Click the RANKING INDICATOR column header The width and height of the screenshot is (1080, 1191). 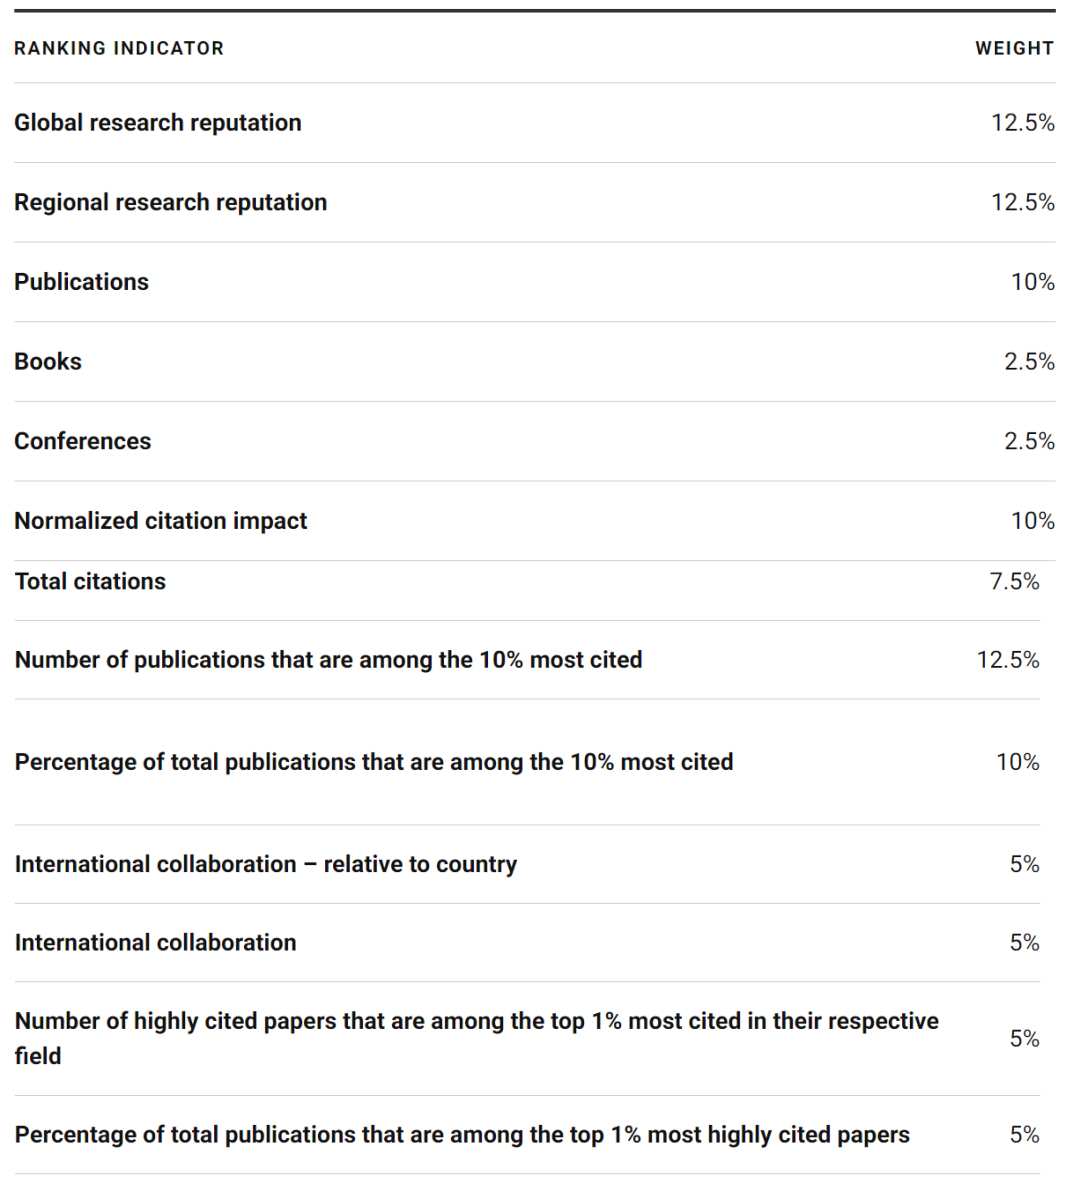click(x=119, y=48)
